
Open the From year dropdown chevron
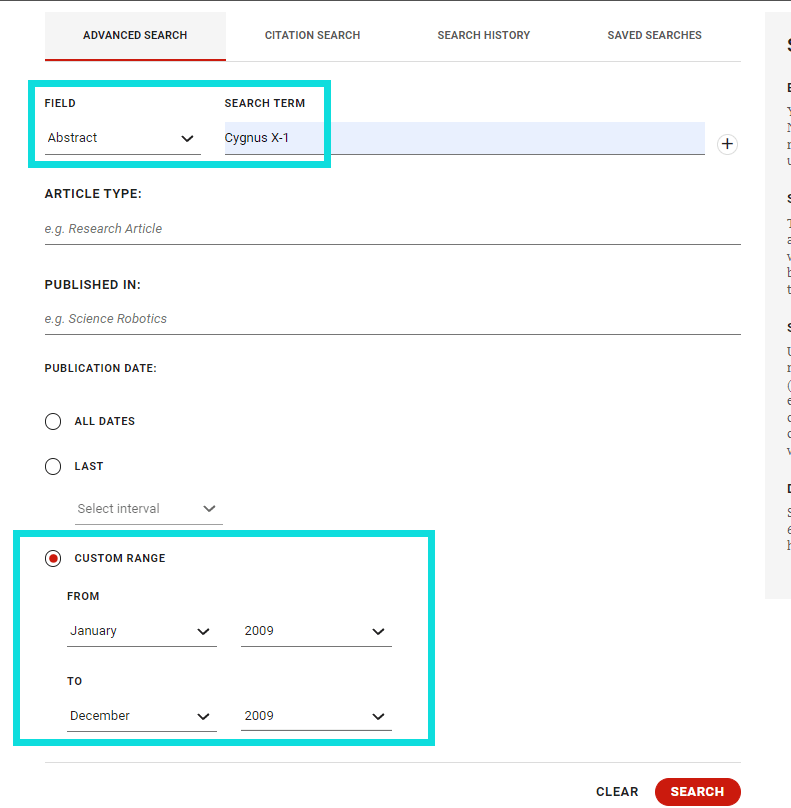click(378, 631)
